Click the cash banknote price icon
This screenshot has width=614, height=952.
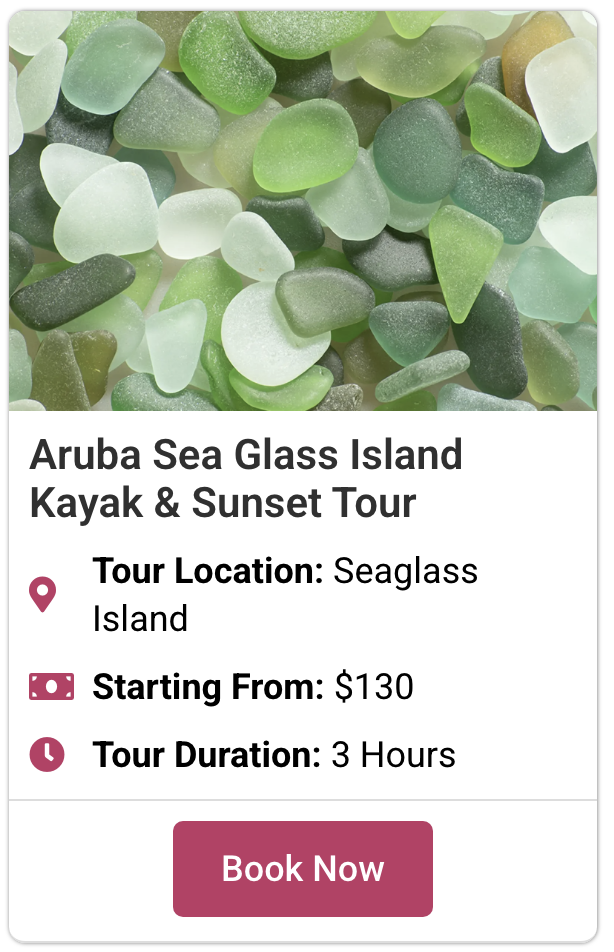click(x=51, y=687)
